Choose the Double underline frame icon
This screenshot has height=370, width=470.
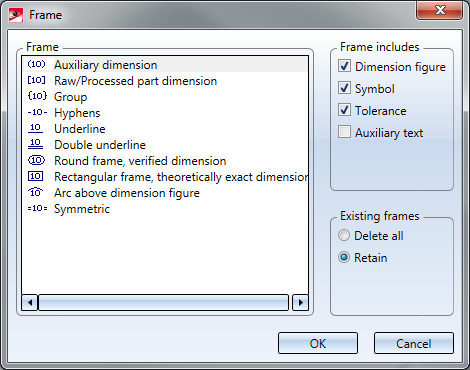(x=36, y=144)
